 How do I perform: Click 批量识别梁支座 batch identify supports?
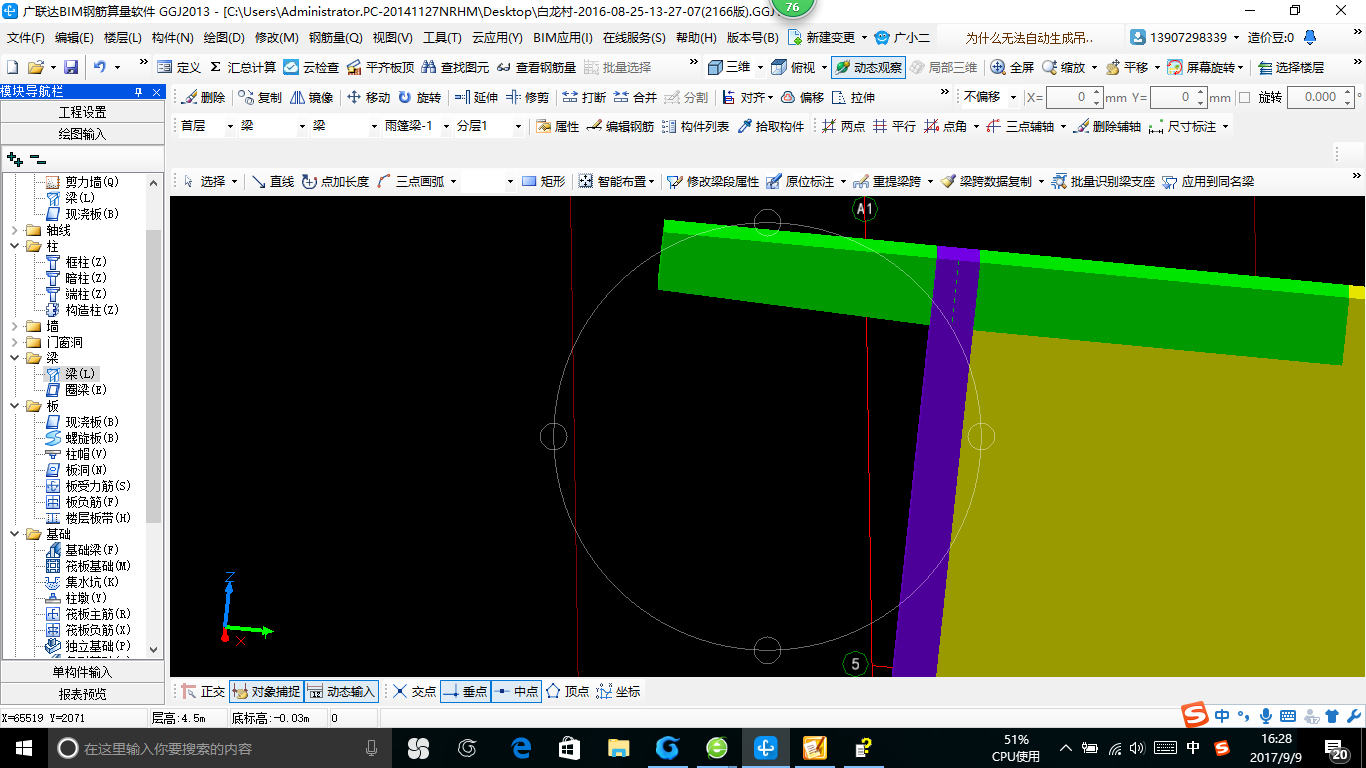[1103, 181]
